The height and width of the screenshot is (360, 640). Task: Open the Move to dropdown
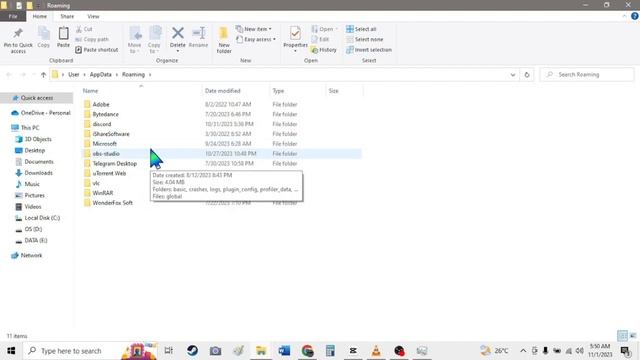[x=135, y=40]
